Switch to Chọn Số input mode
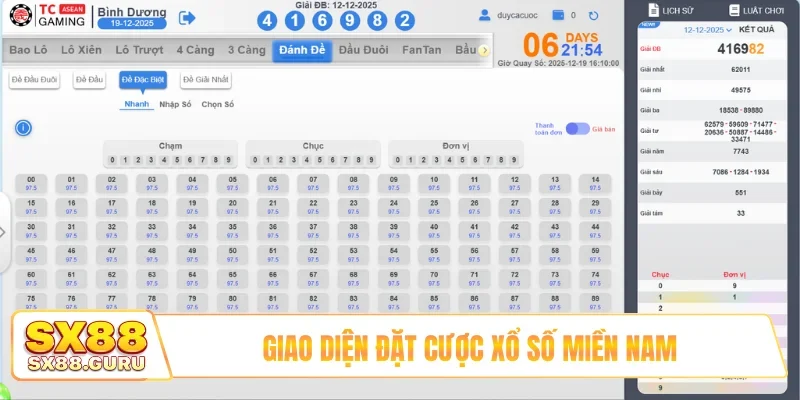The height and width of the screenshot is (400, 800). (x=218, y=105)
